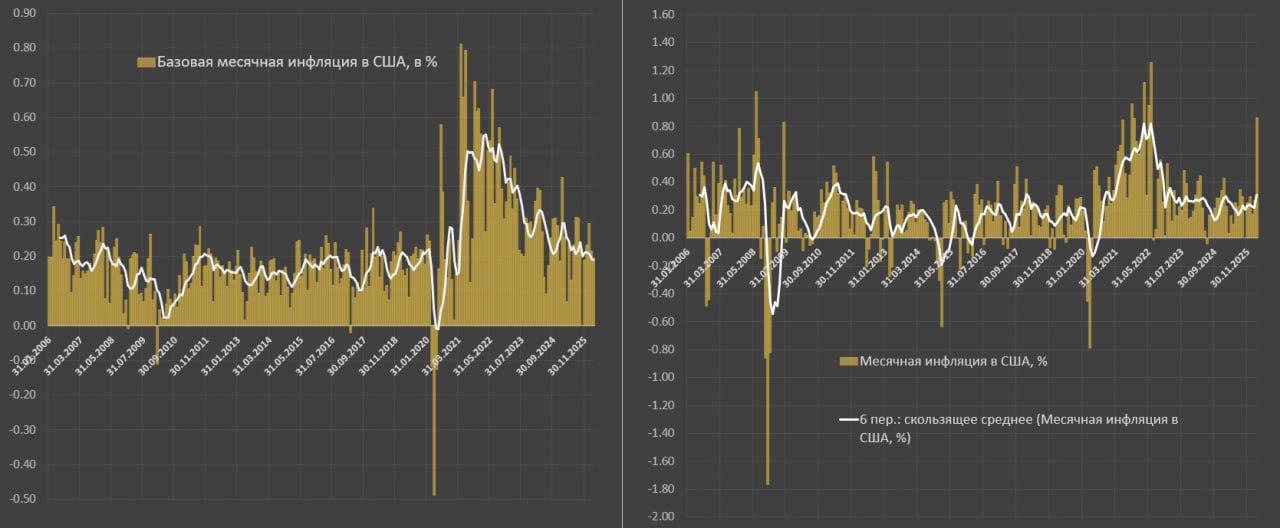Select the 0.00 label on right chart axis
This screenshot has height=528, width=1280.
(x=663, y=238)
